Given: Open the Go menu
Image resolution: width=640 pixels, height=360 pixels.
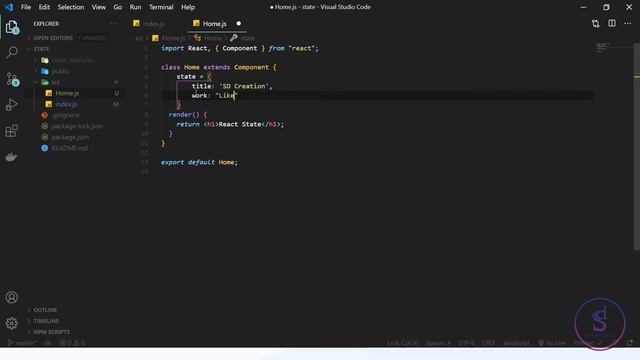Looking at the screenshot, I should click(x=118, y=7).
